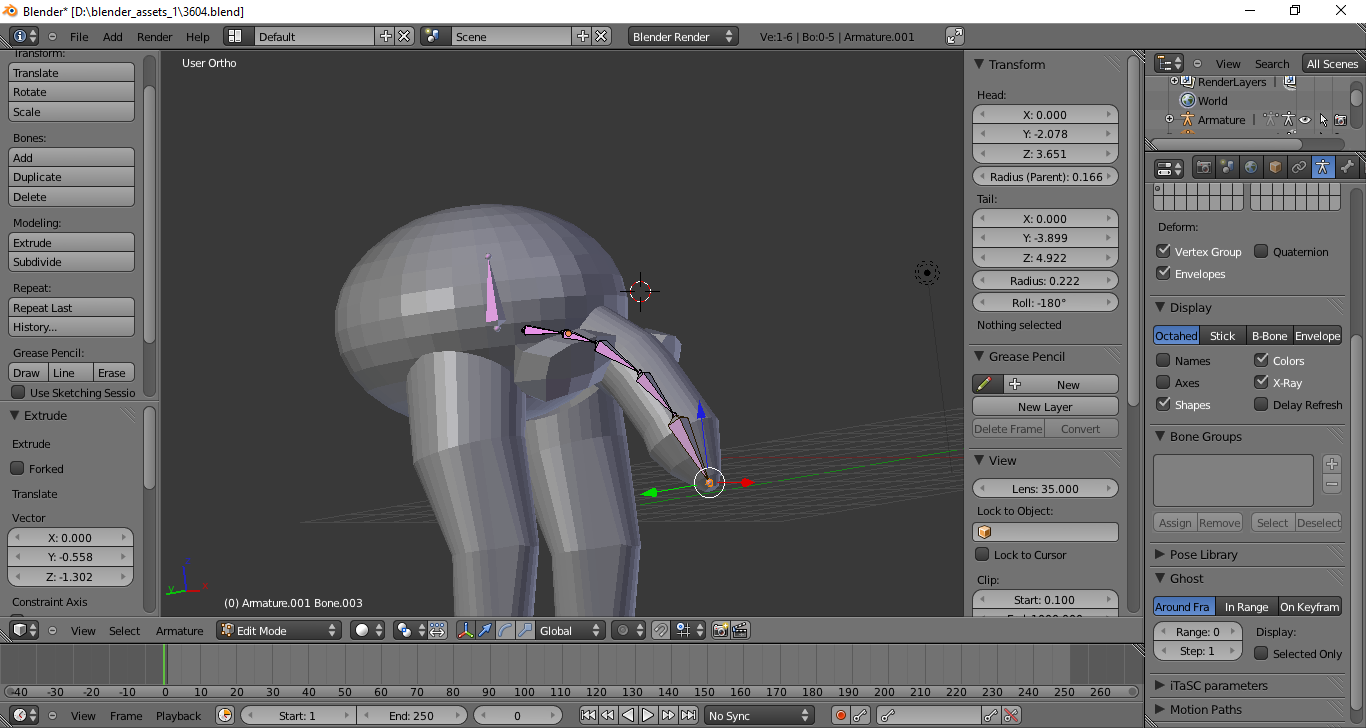Enable the Names display checkbox
1366x728 pixels.
1163,361
